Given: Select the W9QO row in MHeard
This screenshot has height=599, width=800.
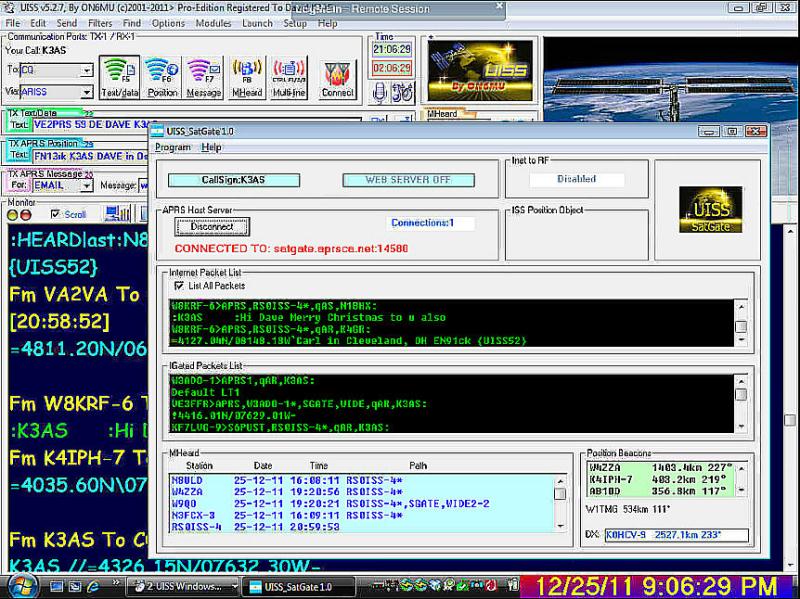Looking at the screenshot, I should click(361, 504).
